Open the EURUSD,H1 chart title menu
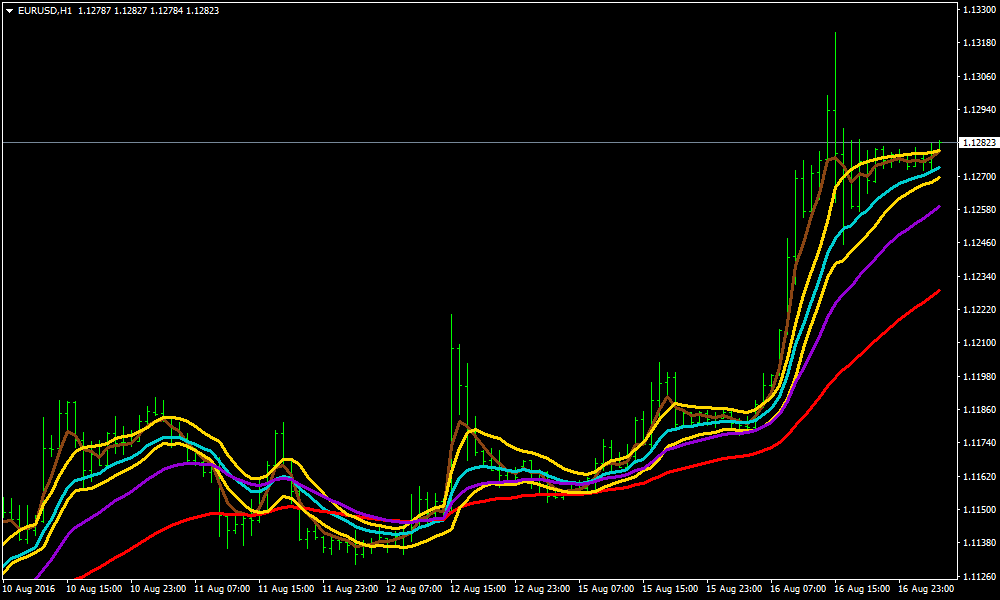1000x600 pixels. tap(45, 9)
